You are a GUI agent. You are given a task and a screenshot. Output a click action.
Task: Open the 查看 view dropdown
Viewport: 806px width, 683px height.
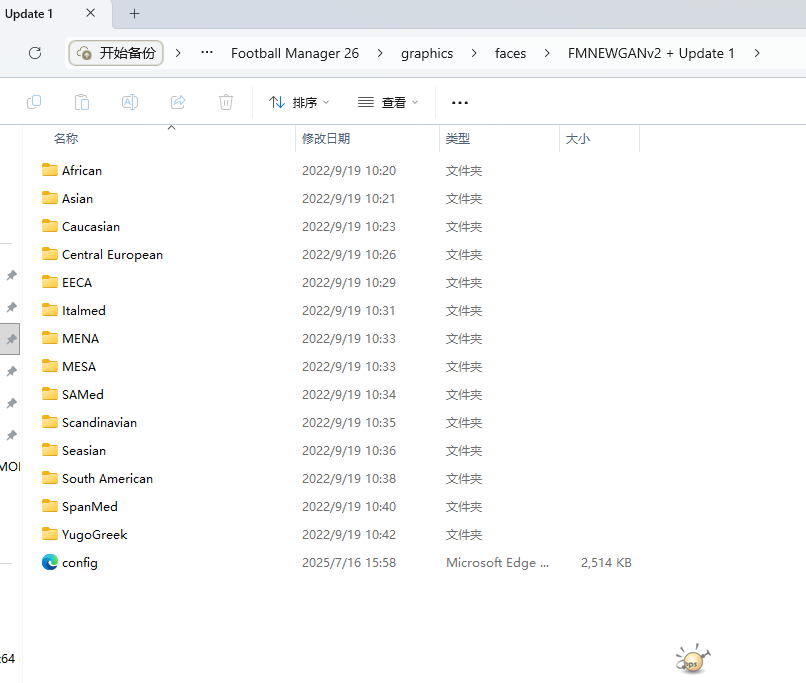(x=388, y=102)
